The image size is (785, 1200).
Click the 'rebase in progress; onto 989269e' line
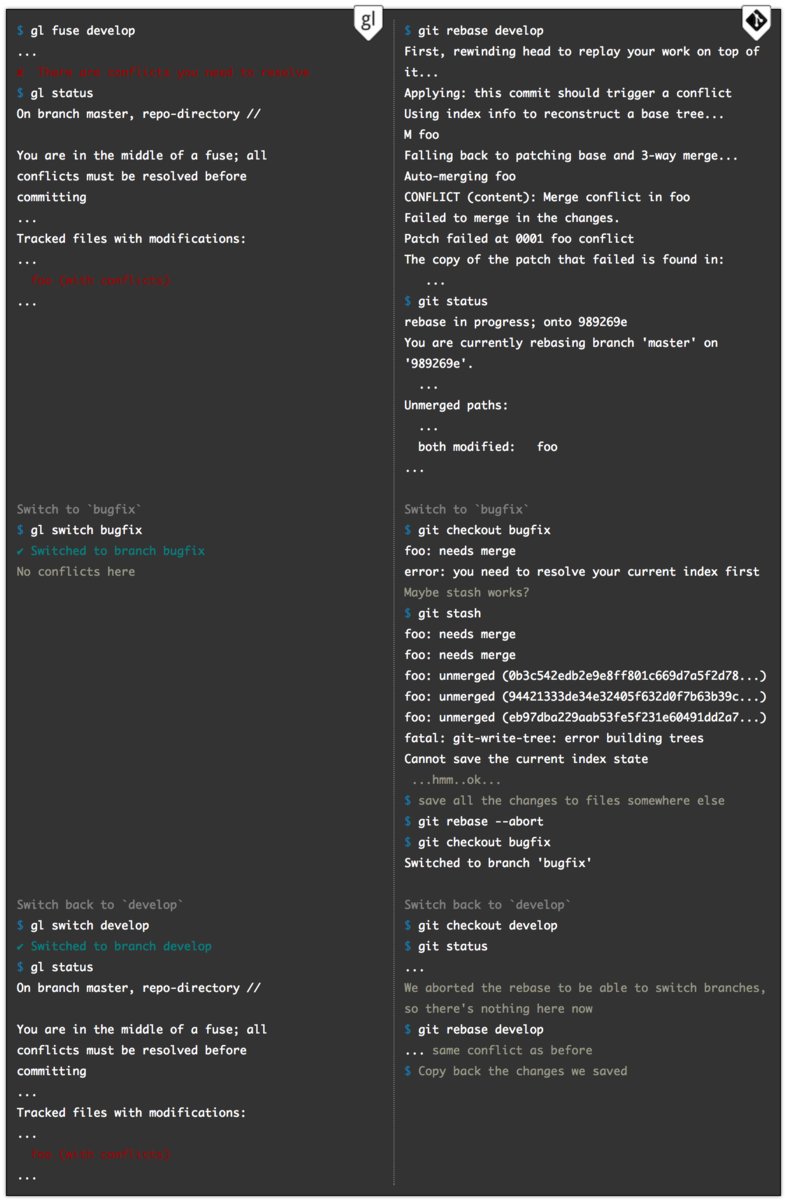pyautogui.click(x=516, y=322)
